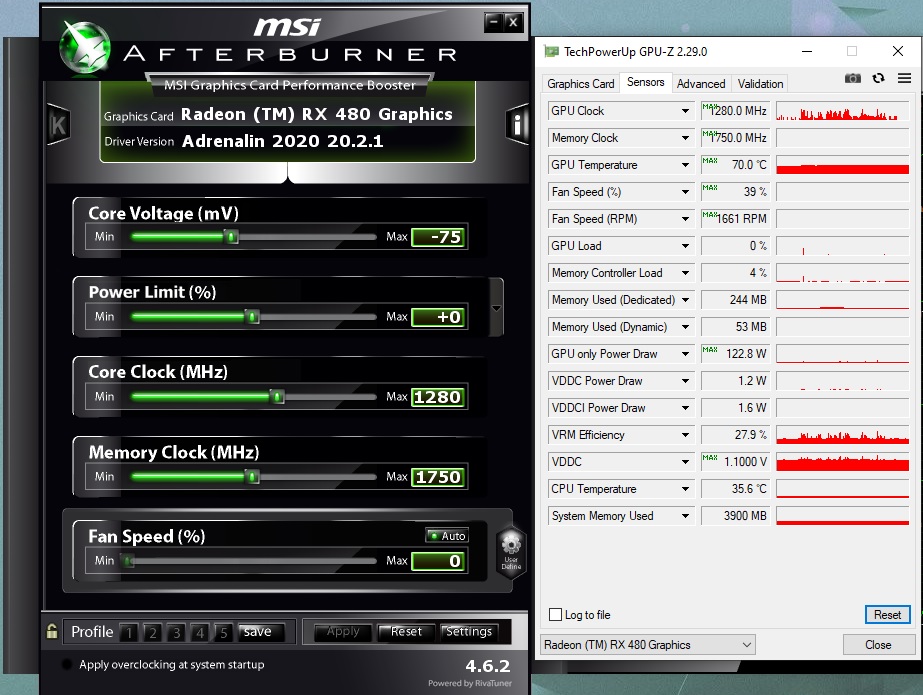Image resolution: width=923 pixels, height=695 pixels.
Task: Click the profile save button
Action: pos(261,632)
